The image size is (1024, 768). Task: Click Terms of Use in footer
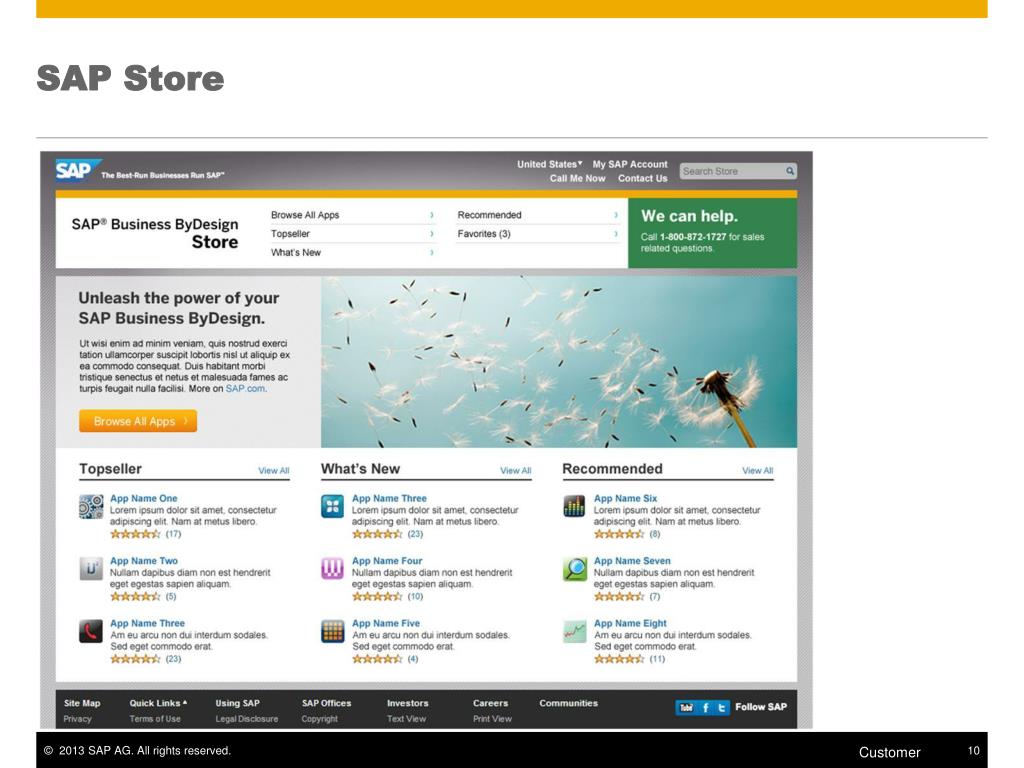tap(155, 719)
